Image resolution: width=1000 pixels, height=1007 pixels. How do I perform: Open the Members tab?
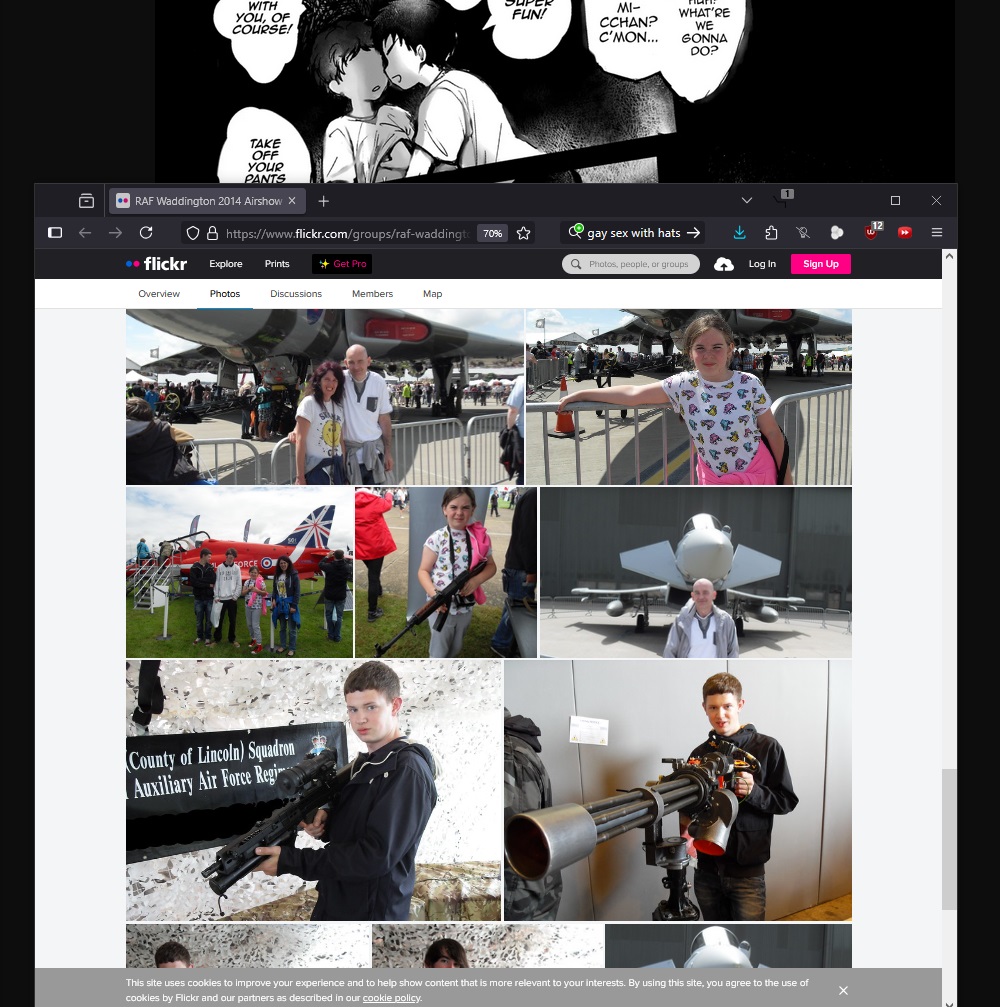coord(373,293)
